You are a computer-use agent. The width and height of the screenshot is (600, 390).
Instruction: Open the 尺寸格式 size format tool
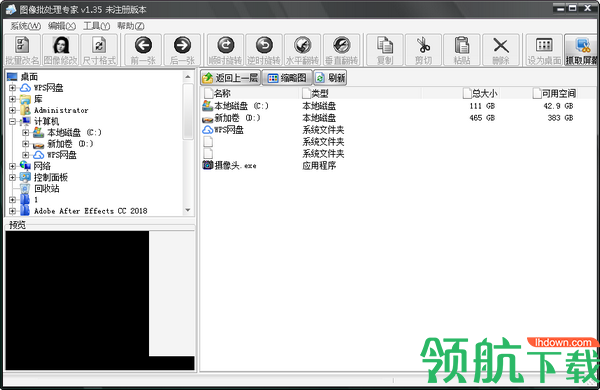click(99, 50)
